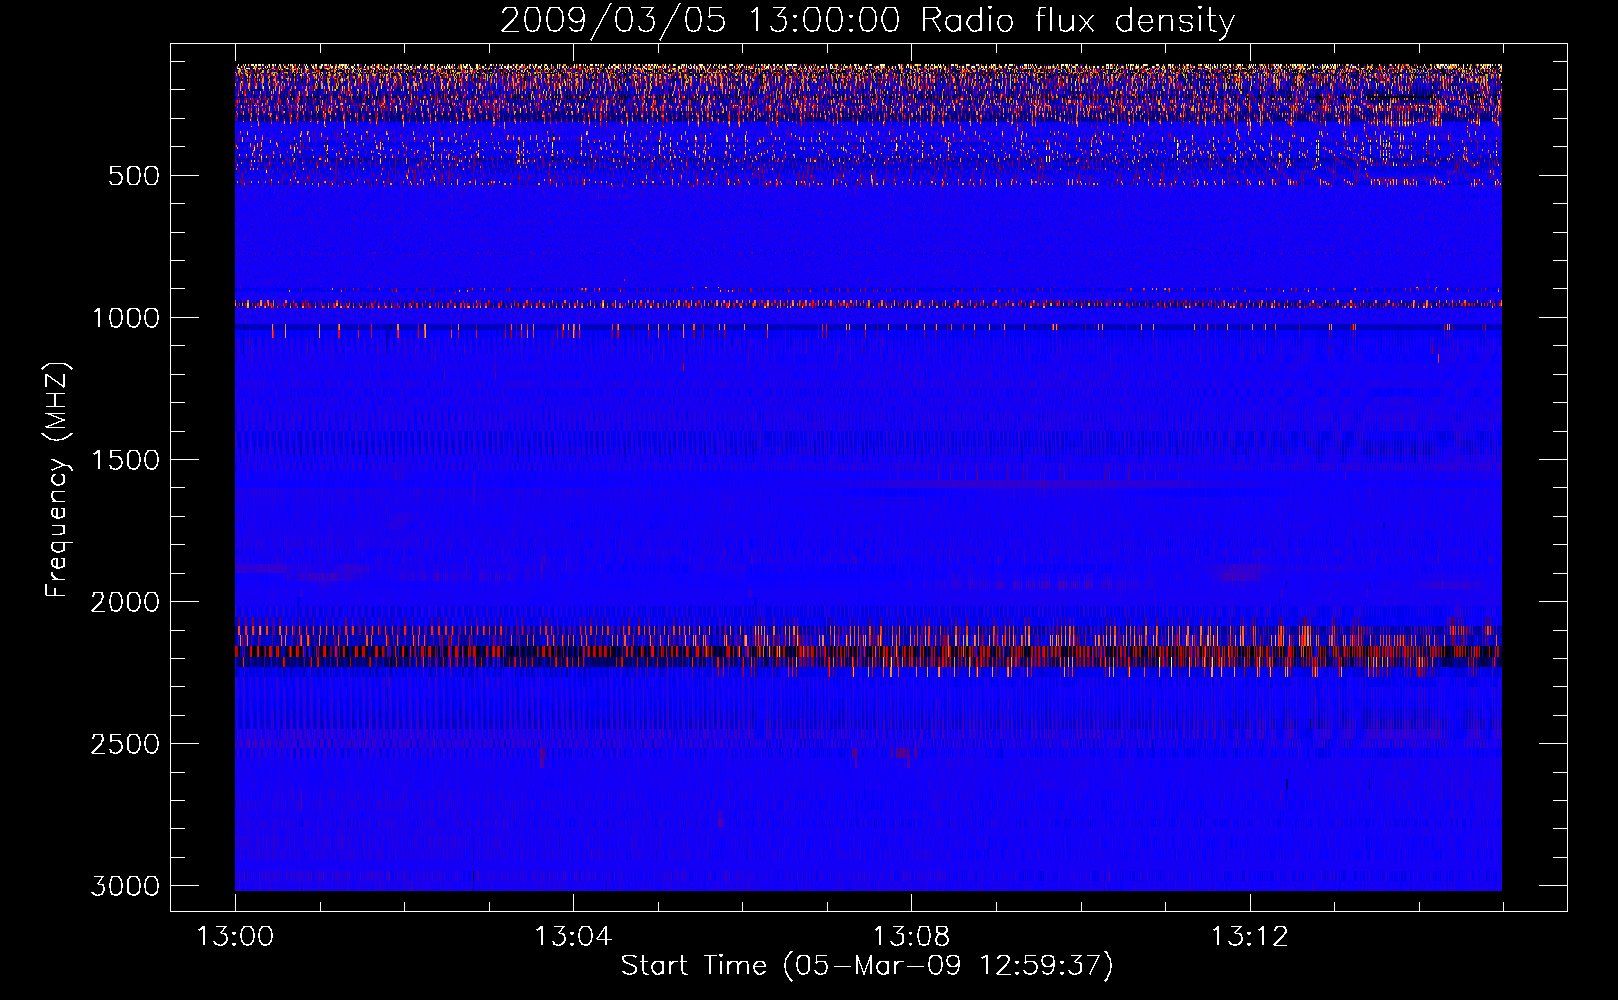Click the 1000 frequency tick label

[x=125, y=318]
